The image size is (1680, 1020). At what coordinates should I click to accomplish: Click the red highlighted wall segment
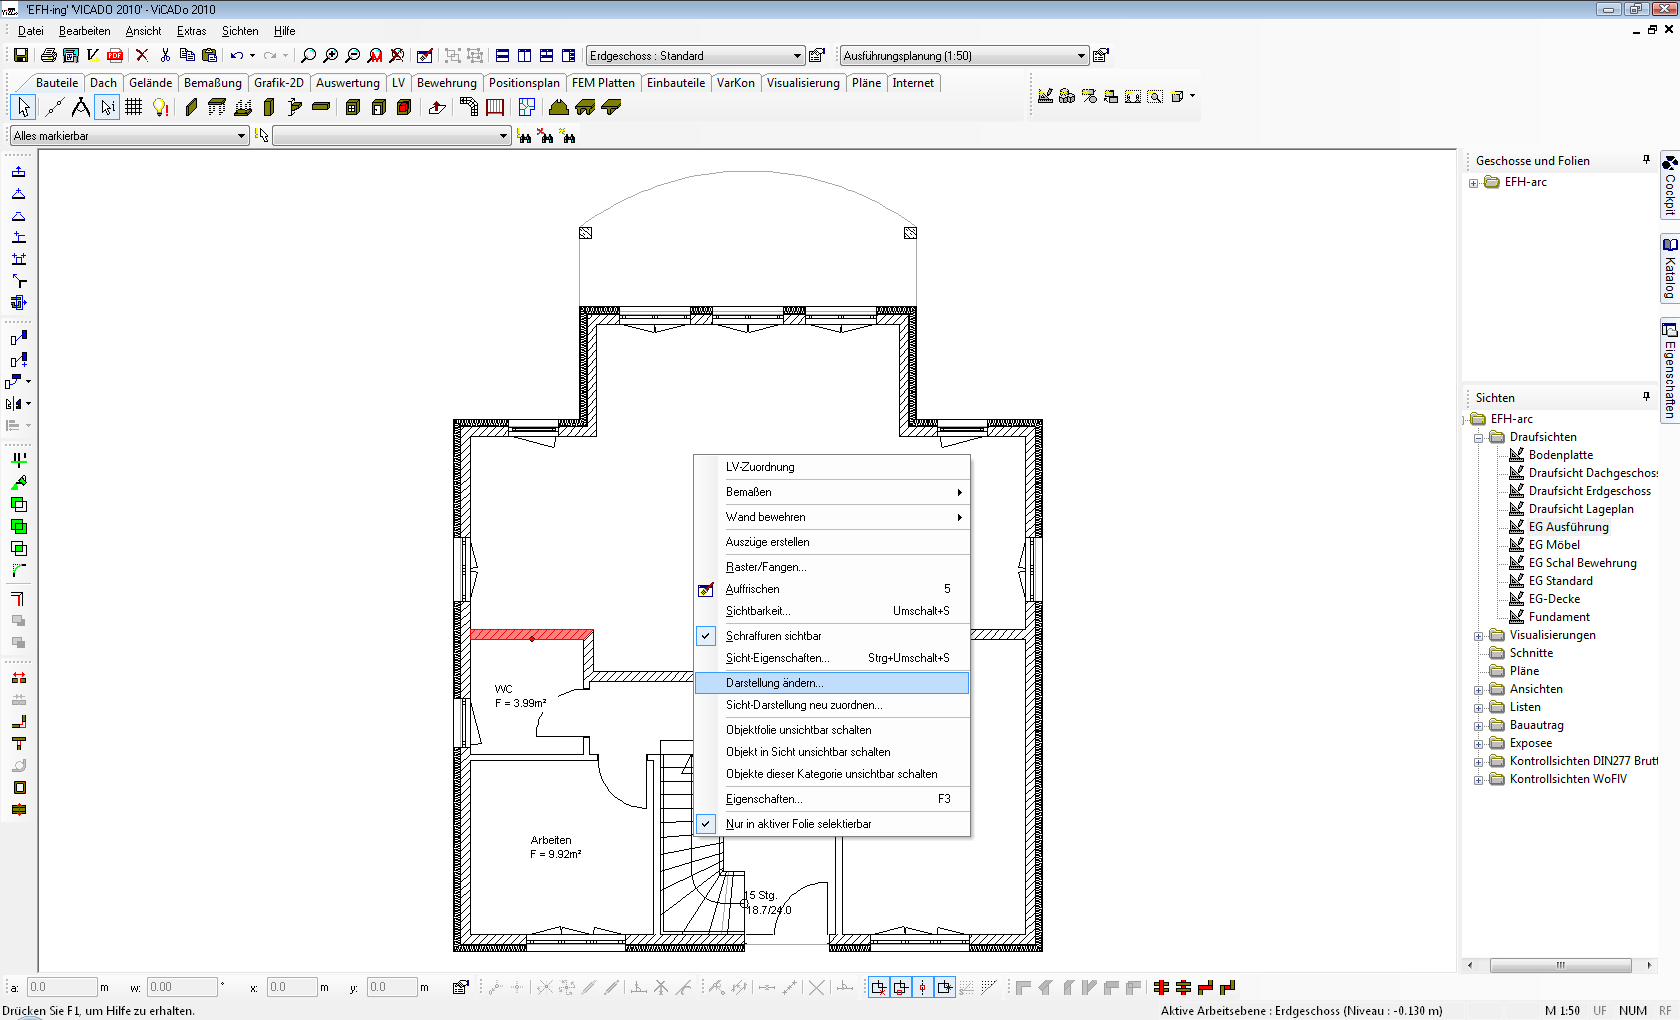531,635
